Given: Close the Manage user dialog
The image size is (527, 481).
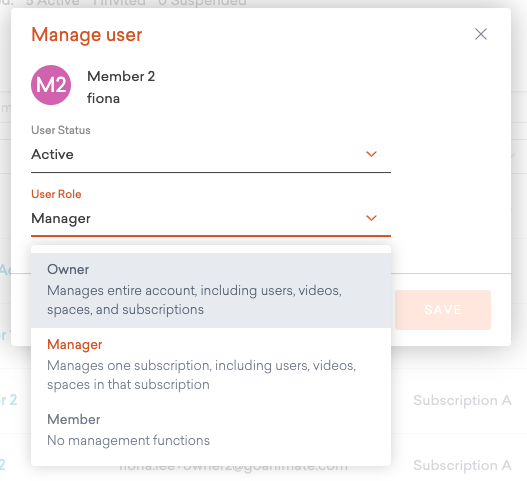Looking at the screenshot, I should point(481,34).
